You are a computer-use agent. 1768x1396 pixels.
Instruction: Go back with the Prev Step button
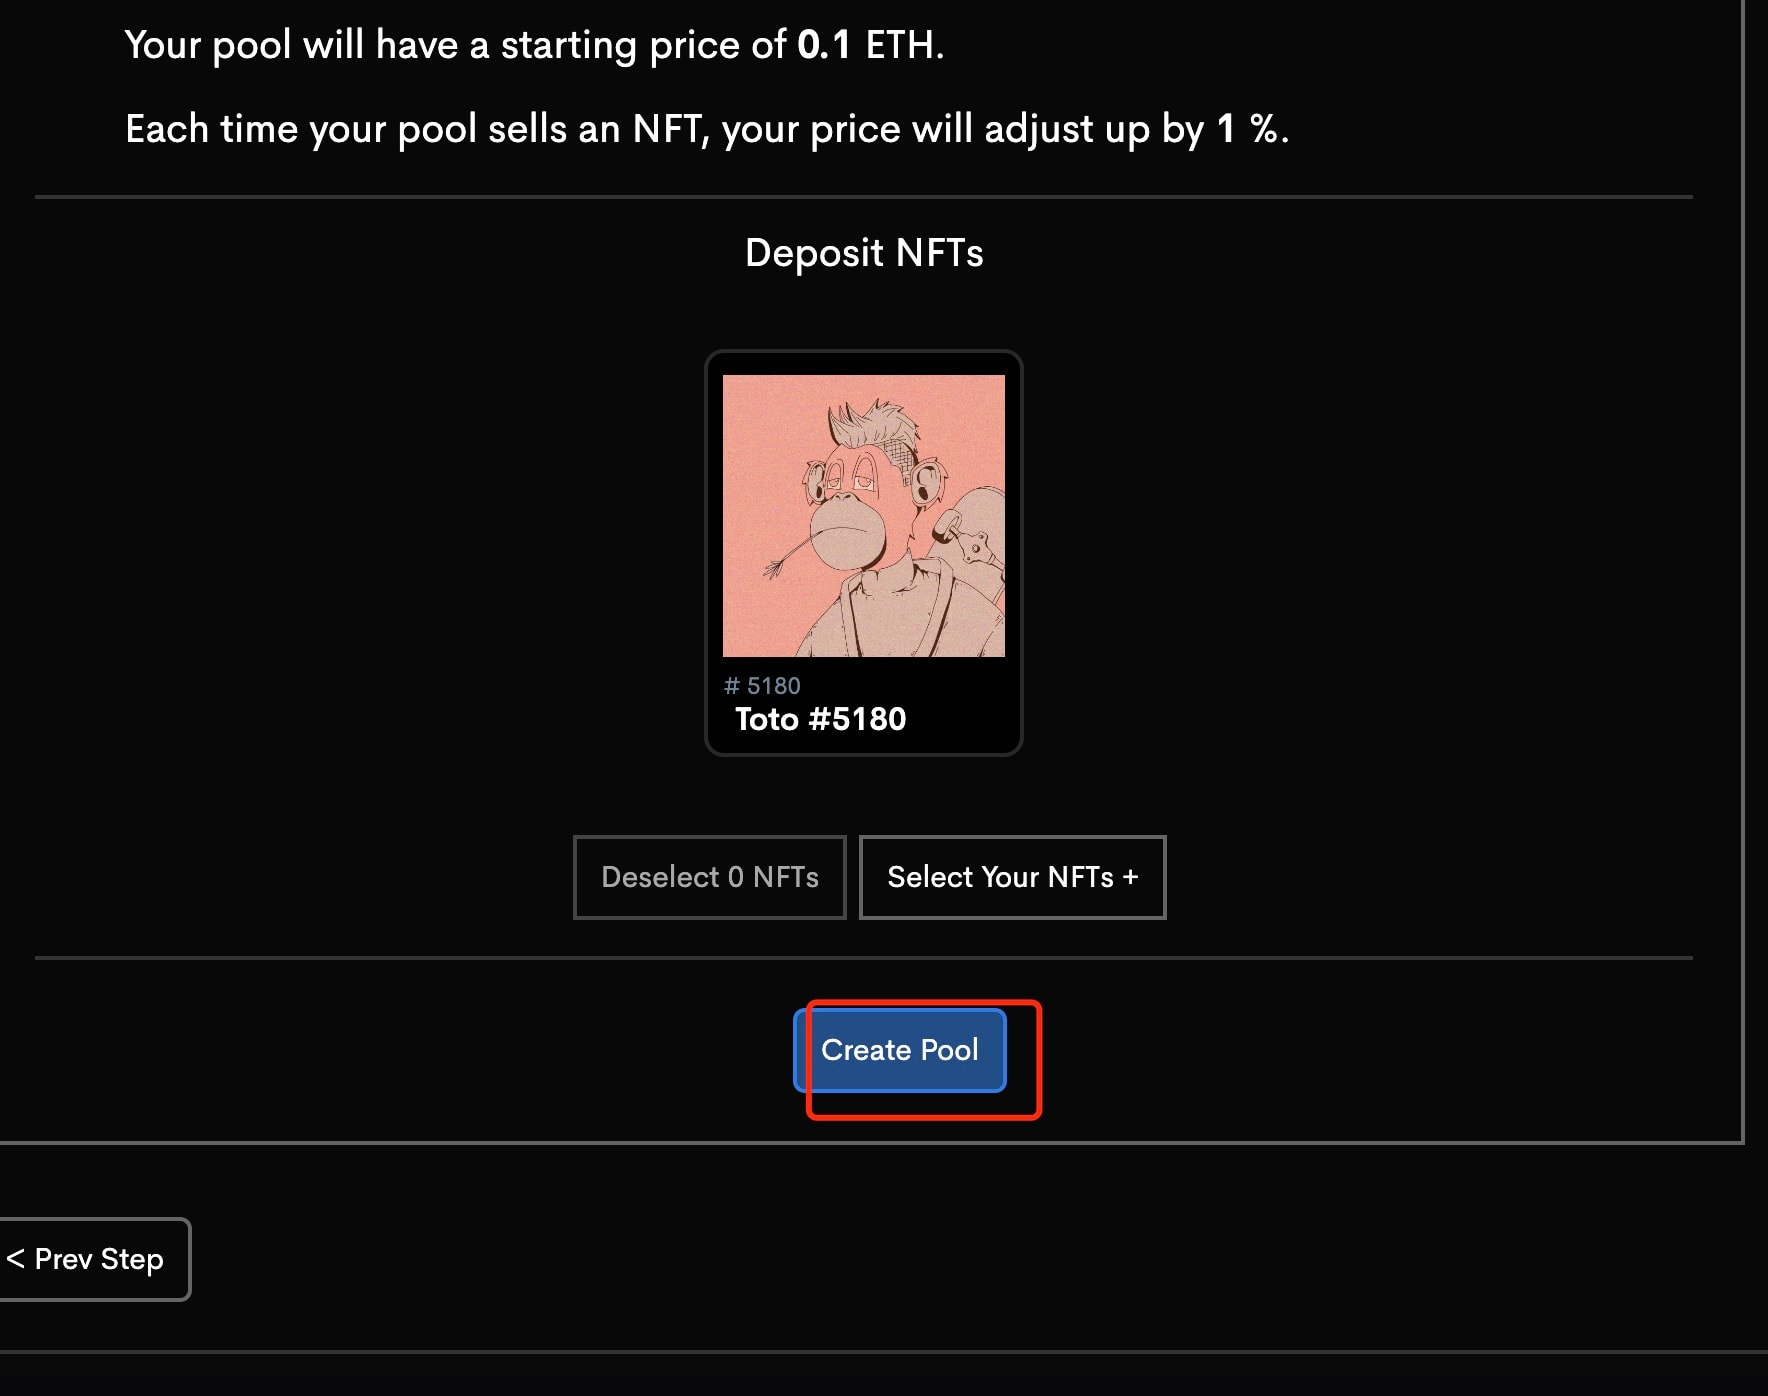[x=94, y=1259]
